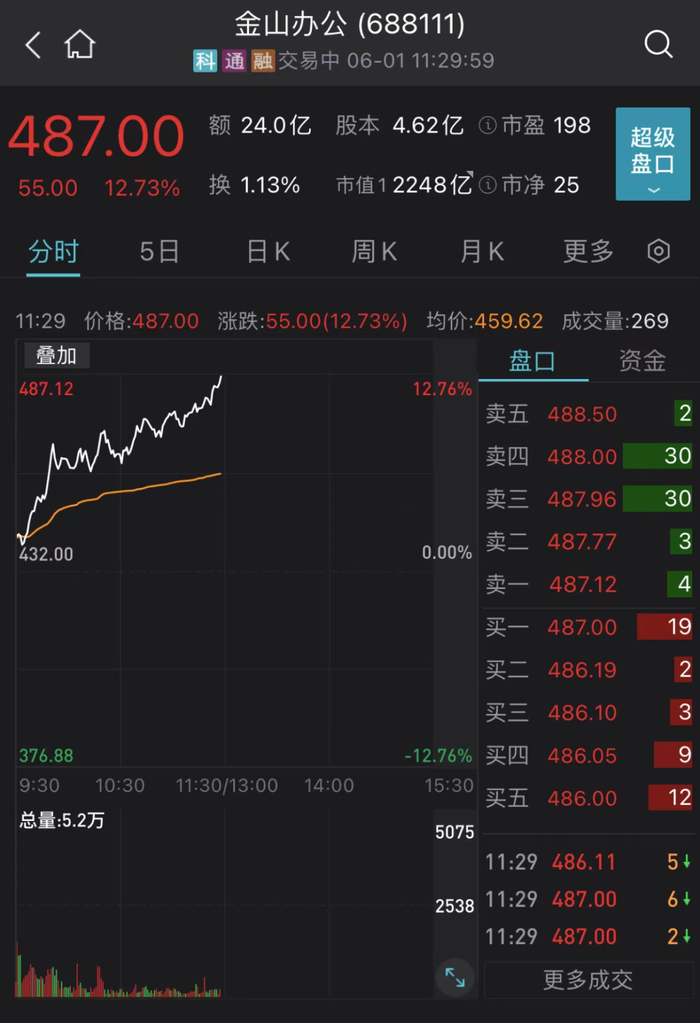Select the 卖一 487.12 ask row

pyautogui.click(x=588, y=584)
